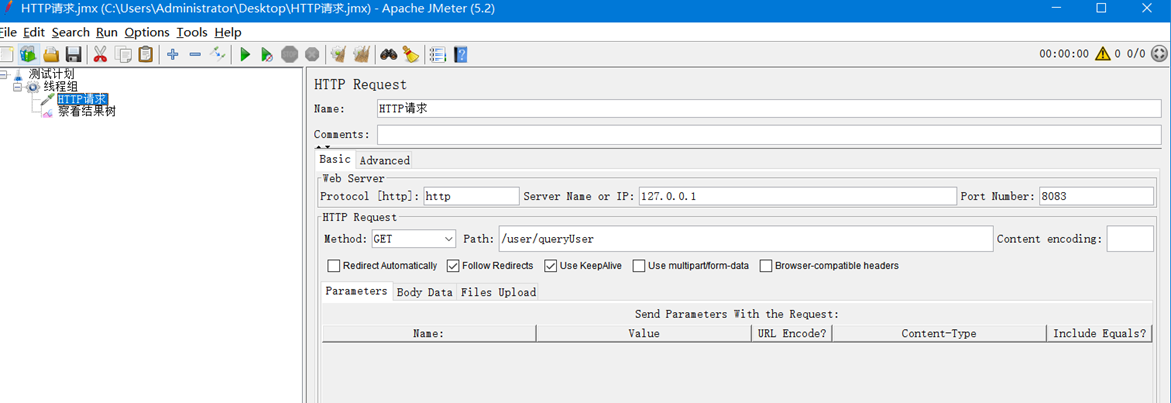
Task: Click the 测试计划 flask icon
Action: coord(17,75)
